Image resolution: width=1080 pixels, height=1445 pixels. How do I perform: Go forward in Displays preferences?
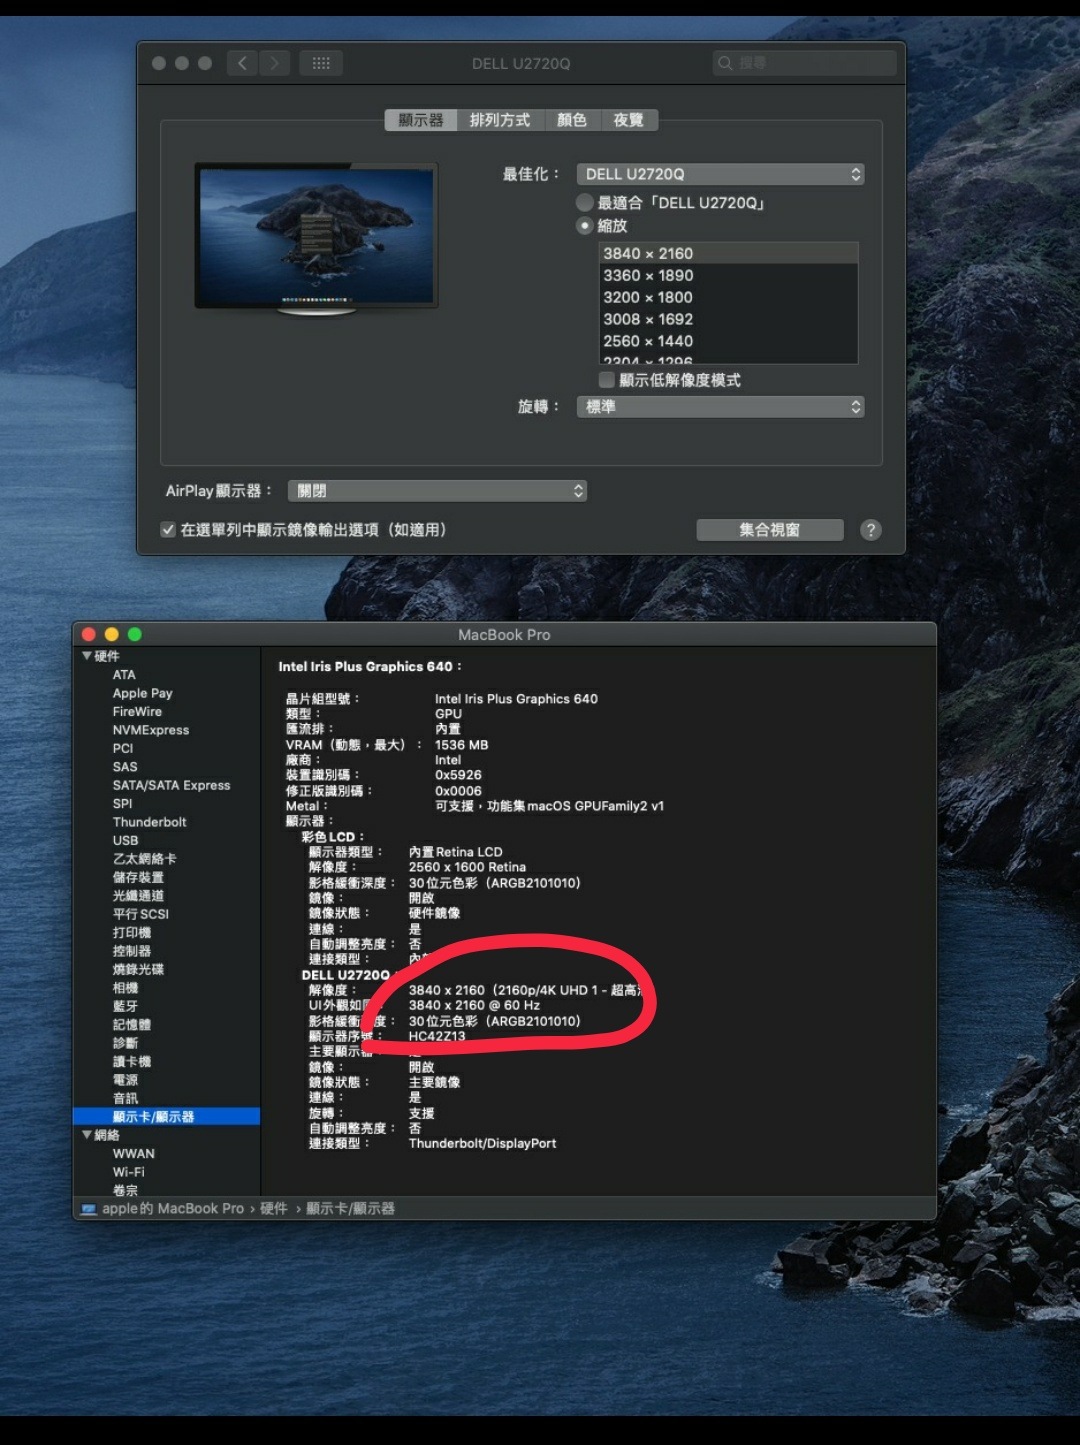coord(275,63)
